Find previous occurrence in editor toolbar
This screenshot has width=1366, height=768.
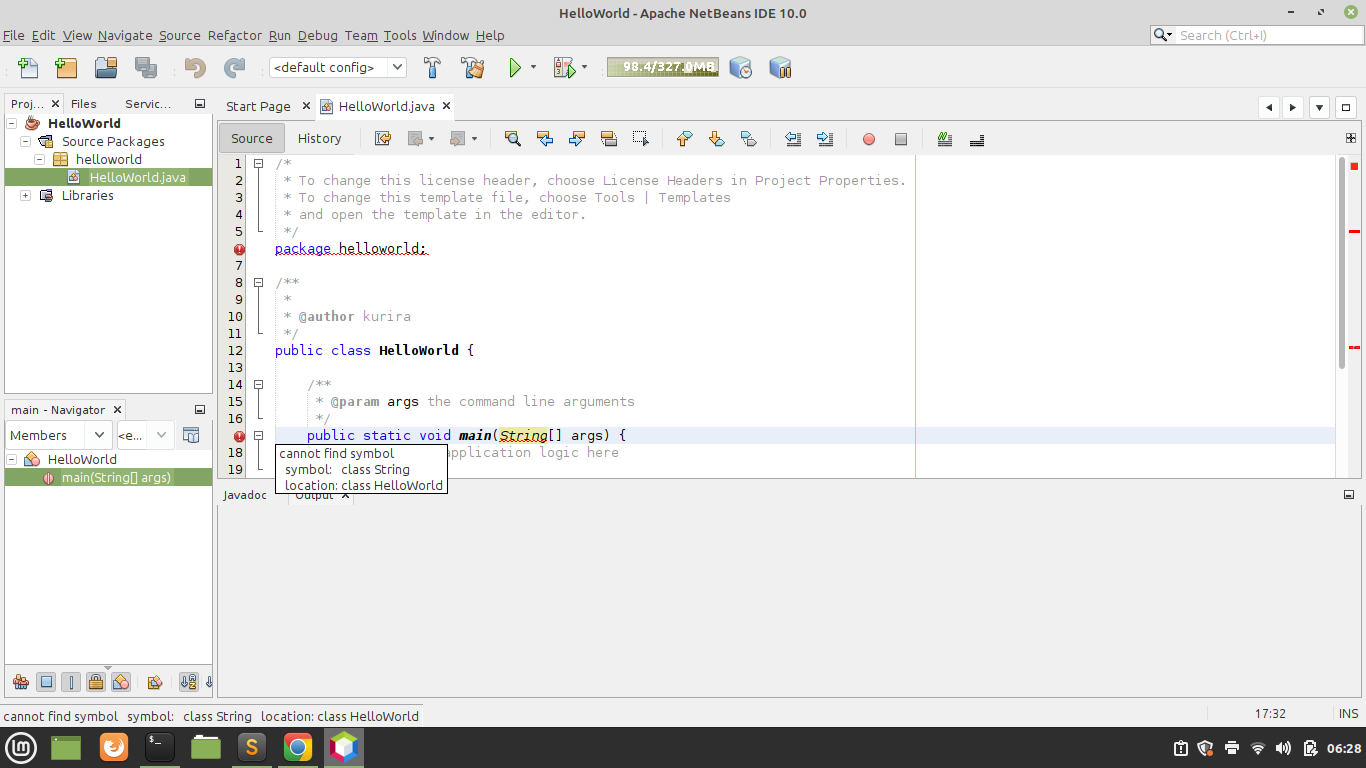point(545,139)
